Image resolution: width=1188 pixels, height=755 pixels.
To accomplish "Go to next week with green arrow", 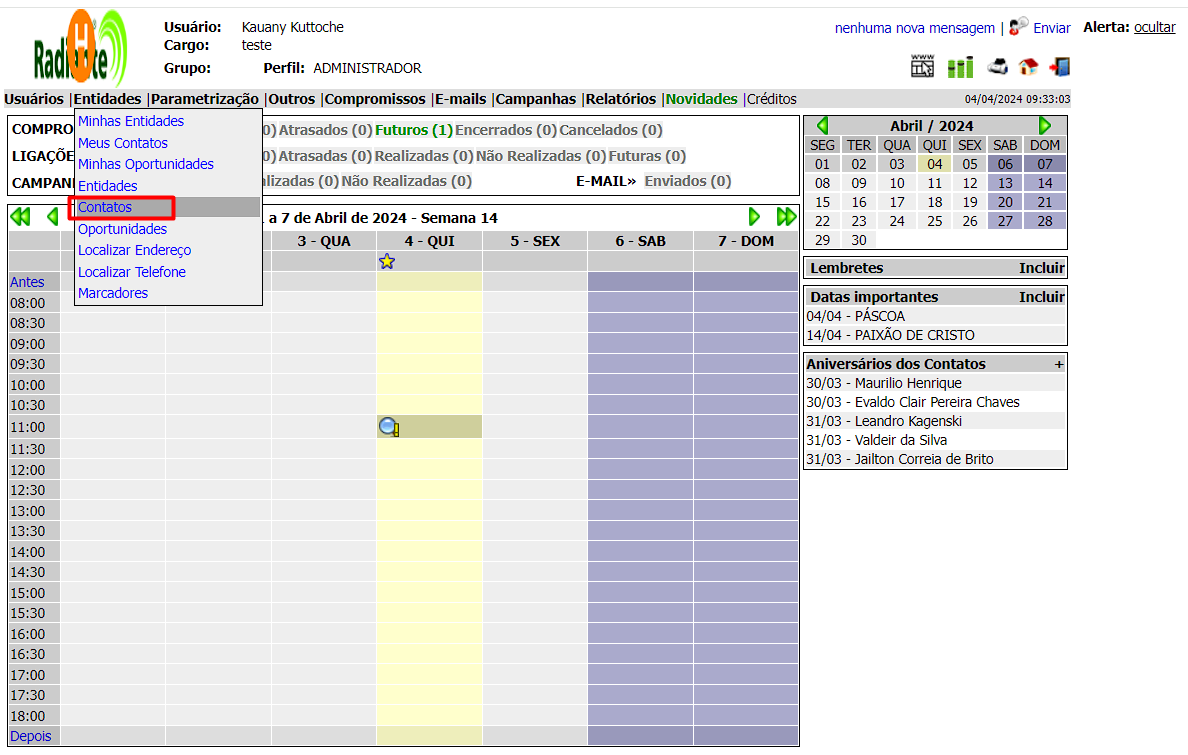I will tap(755, 217).
